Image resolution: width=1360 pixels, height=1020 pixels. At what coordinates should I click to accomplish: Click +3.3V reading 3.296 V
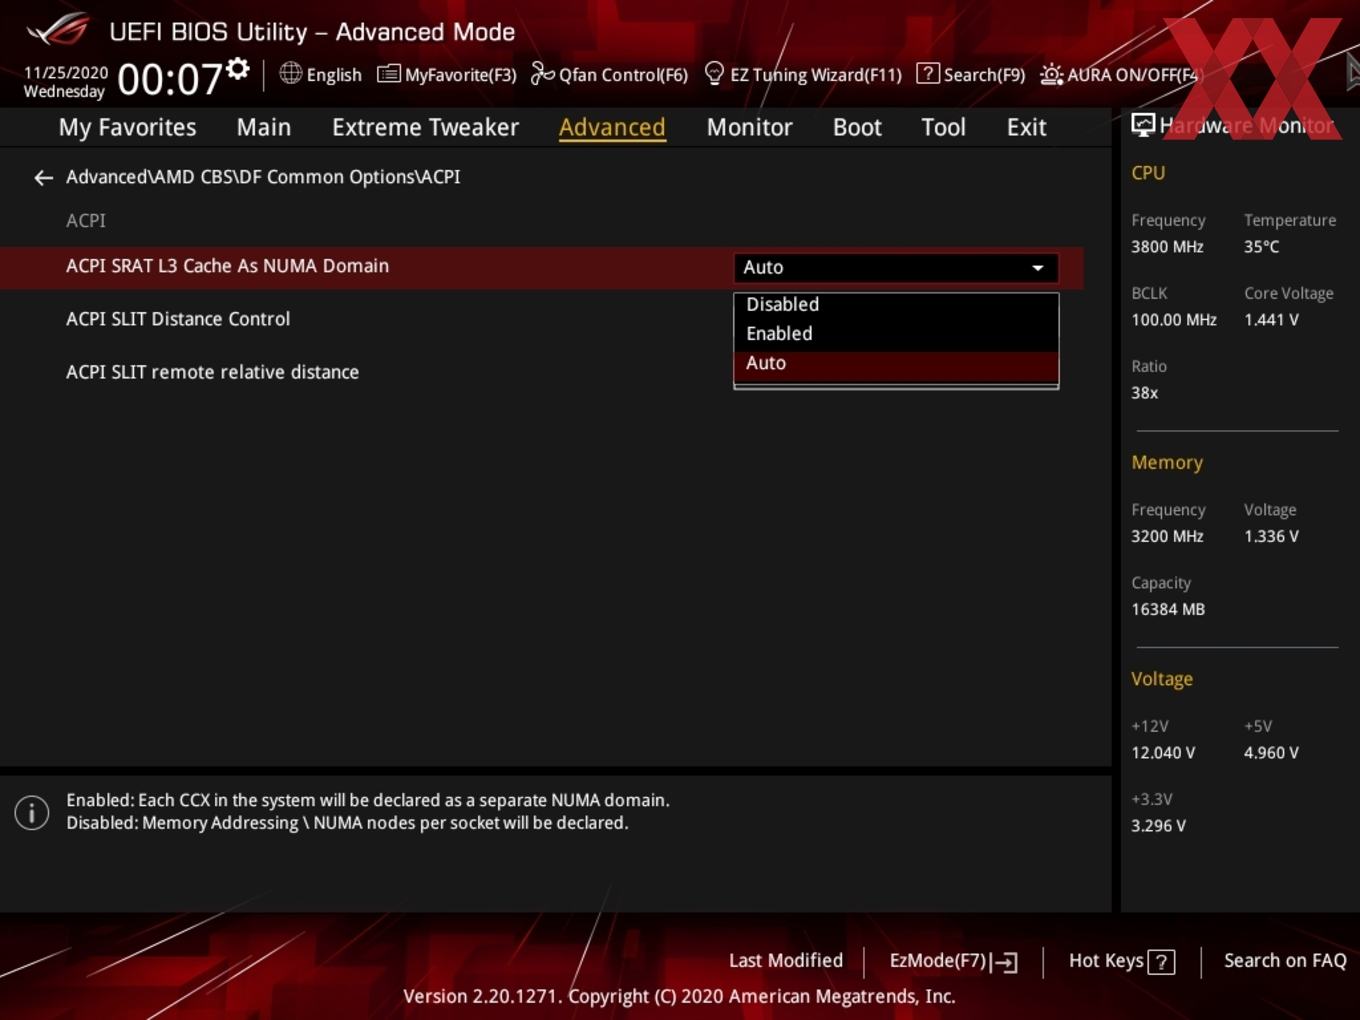[x=1158, y=826]
